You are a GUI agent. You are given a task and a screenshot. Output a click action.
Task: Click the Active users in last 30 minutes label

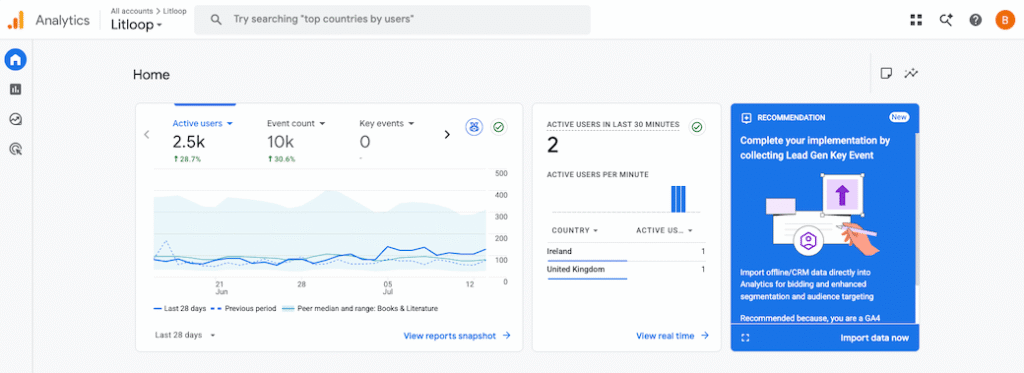click(613, 125)
